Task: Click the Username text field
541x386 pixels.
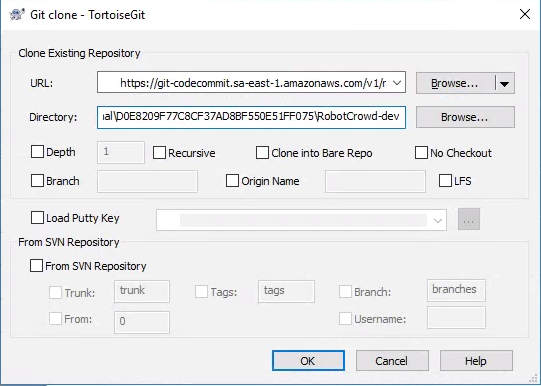Action: coord(456,317)
